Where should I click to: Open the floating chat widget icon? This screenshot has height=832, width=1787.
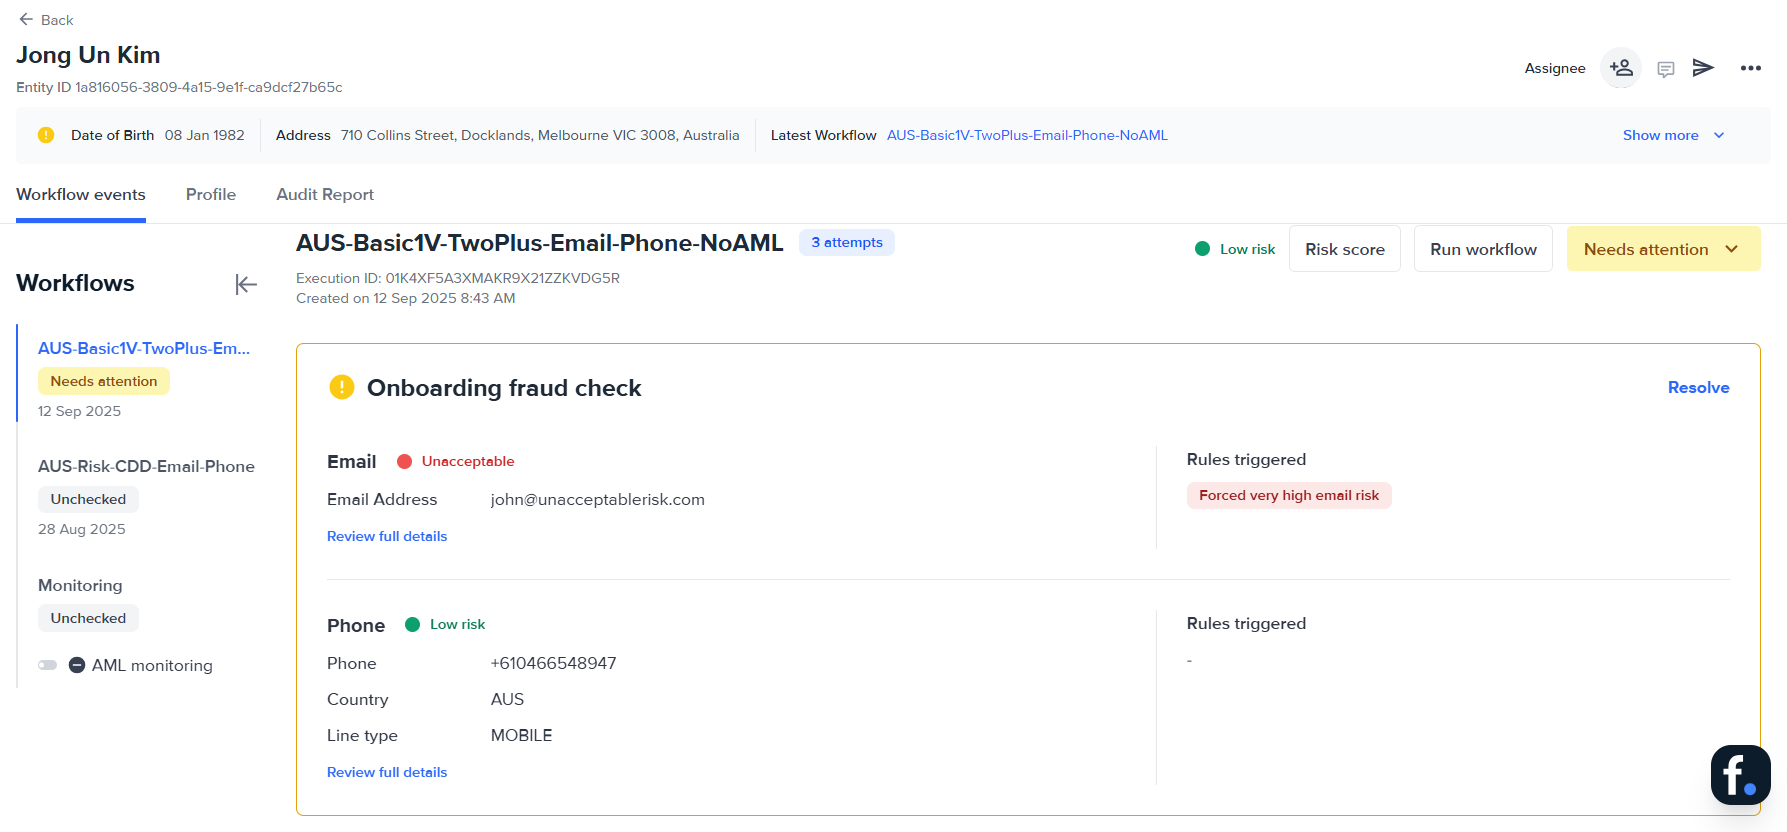[1740, 775]
